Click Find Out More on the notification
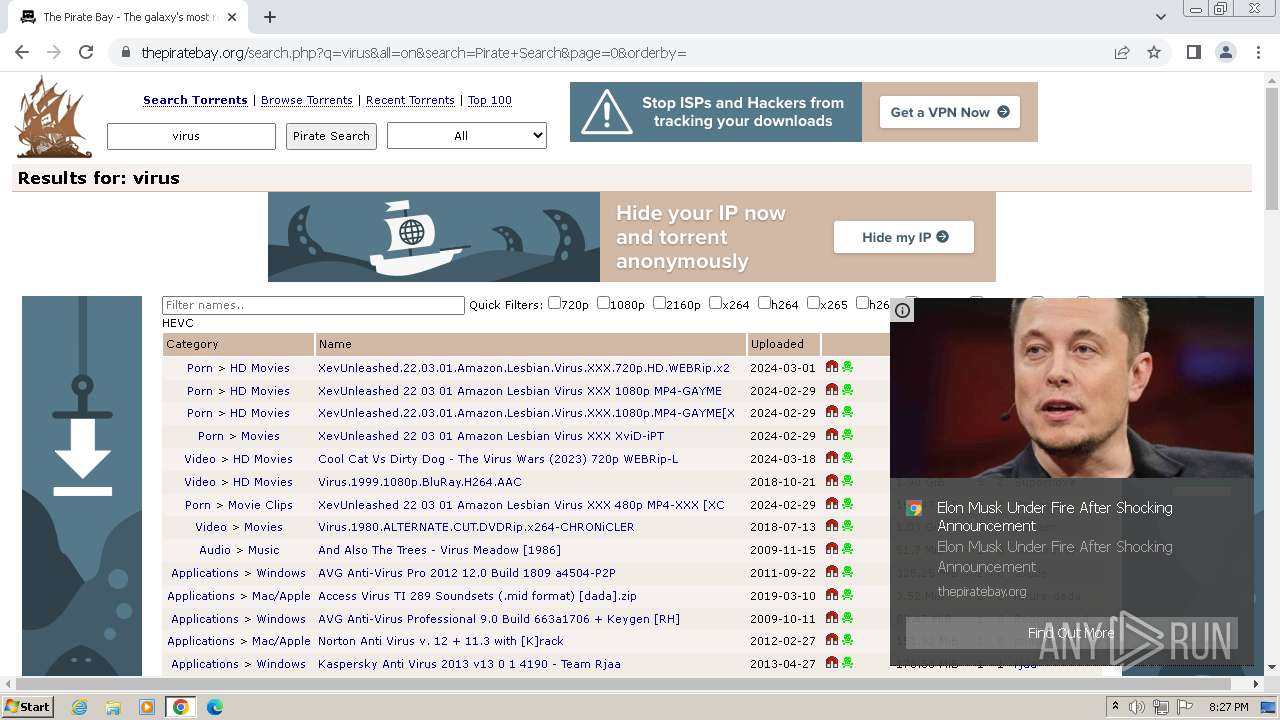This screenshot has width=1280, height=720. point(1070,633)
